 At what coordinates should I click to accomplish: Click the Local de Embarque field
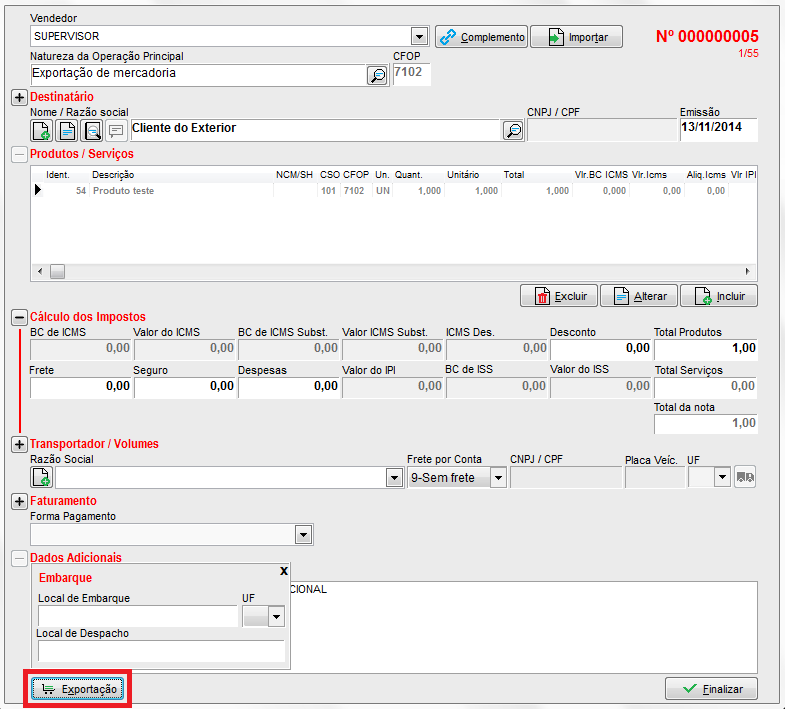click(x=137, y=617)
